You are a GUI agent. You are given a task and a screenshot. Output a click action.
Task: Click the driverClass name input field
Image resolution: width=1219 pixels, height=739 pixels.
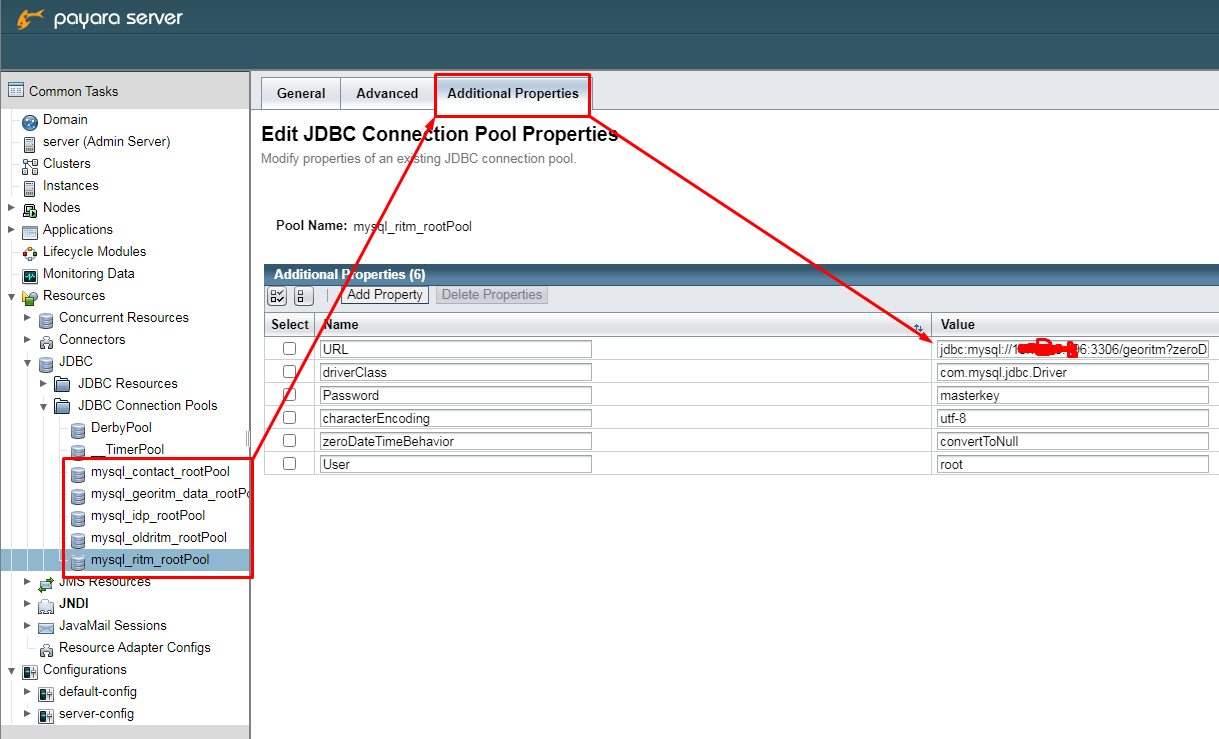click(456, 372)
